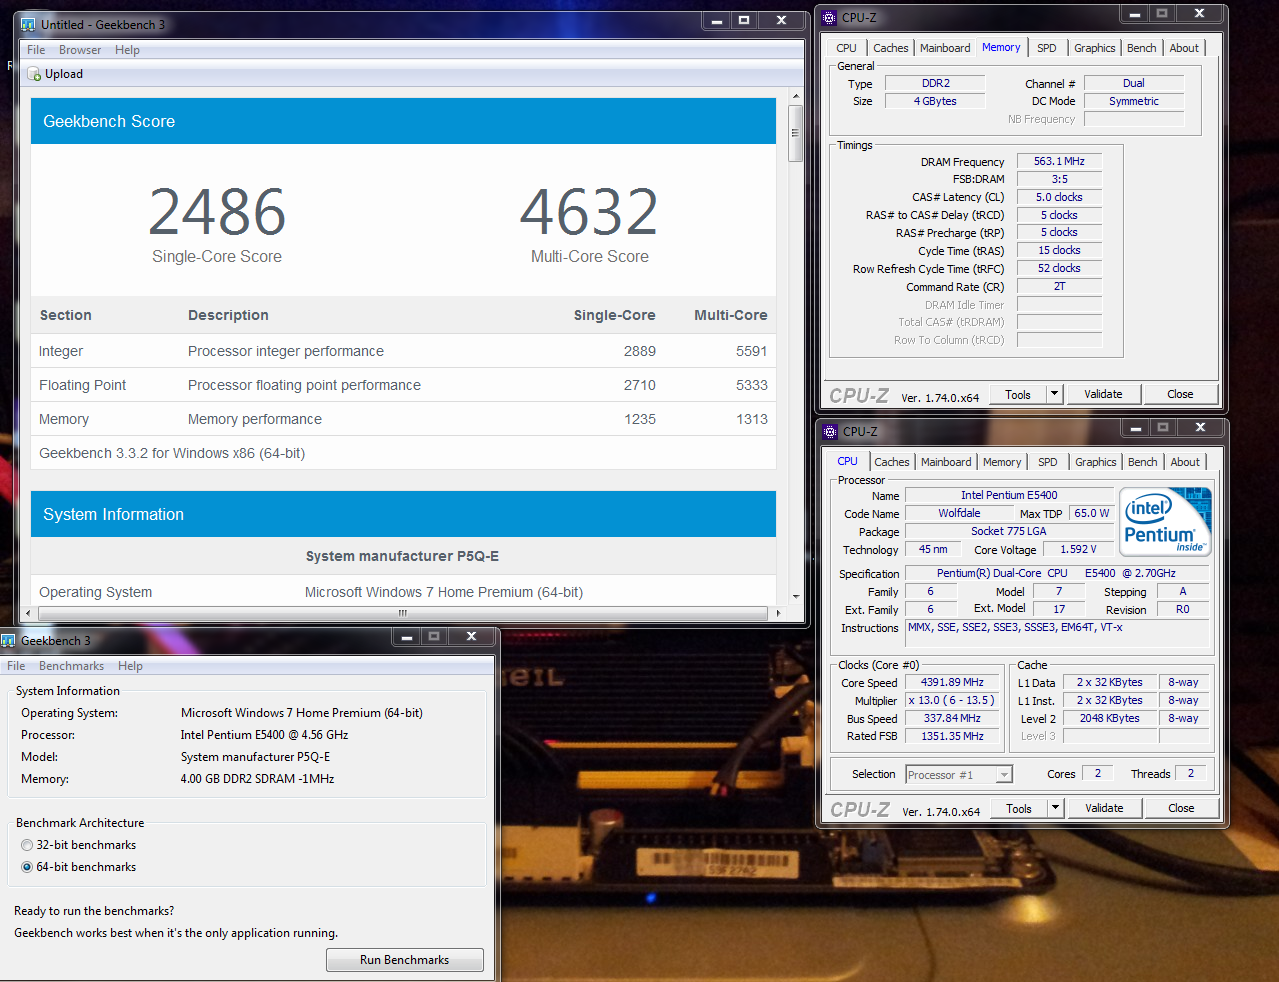Open File menu in lower Geekbench 3 window
Viewport: 1279px width, 982px height.
pos(16,666)
